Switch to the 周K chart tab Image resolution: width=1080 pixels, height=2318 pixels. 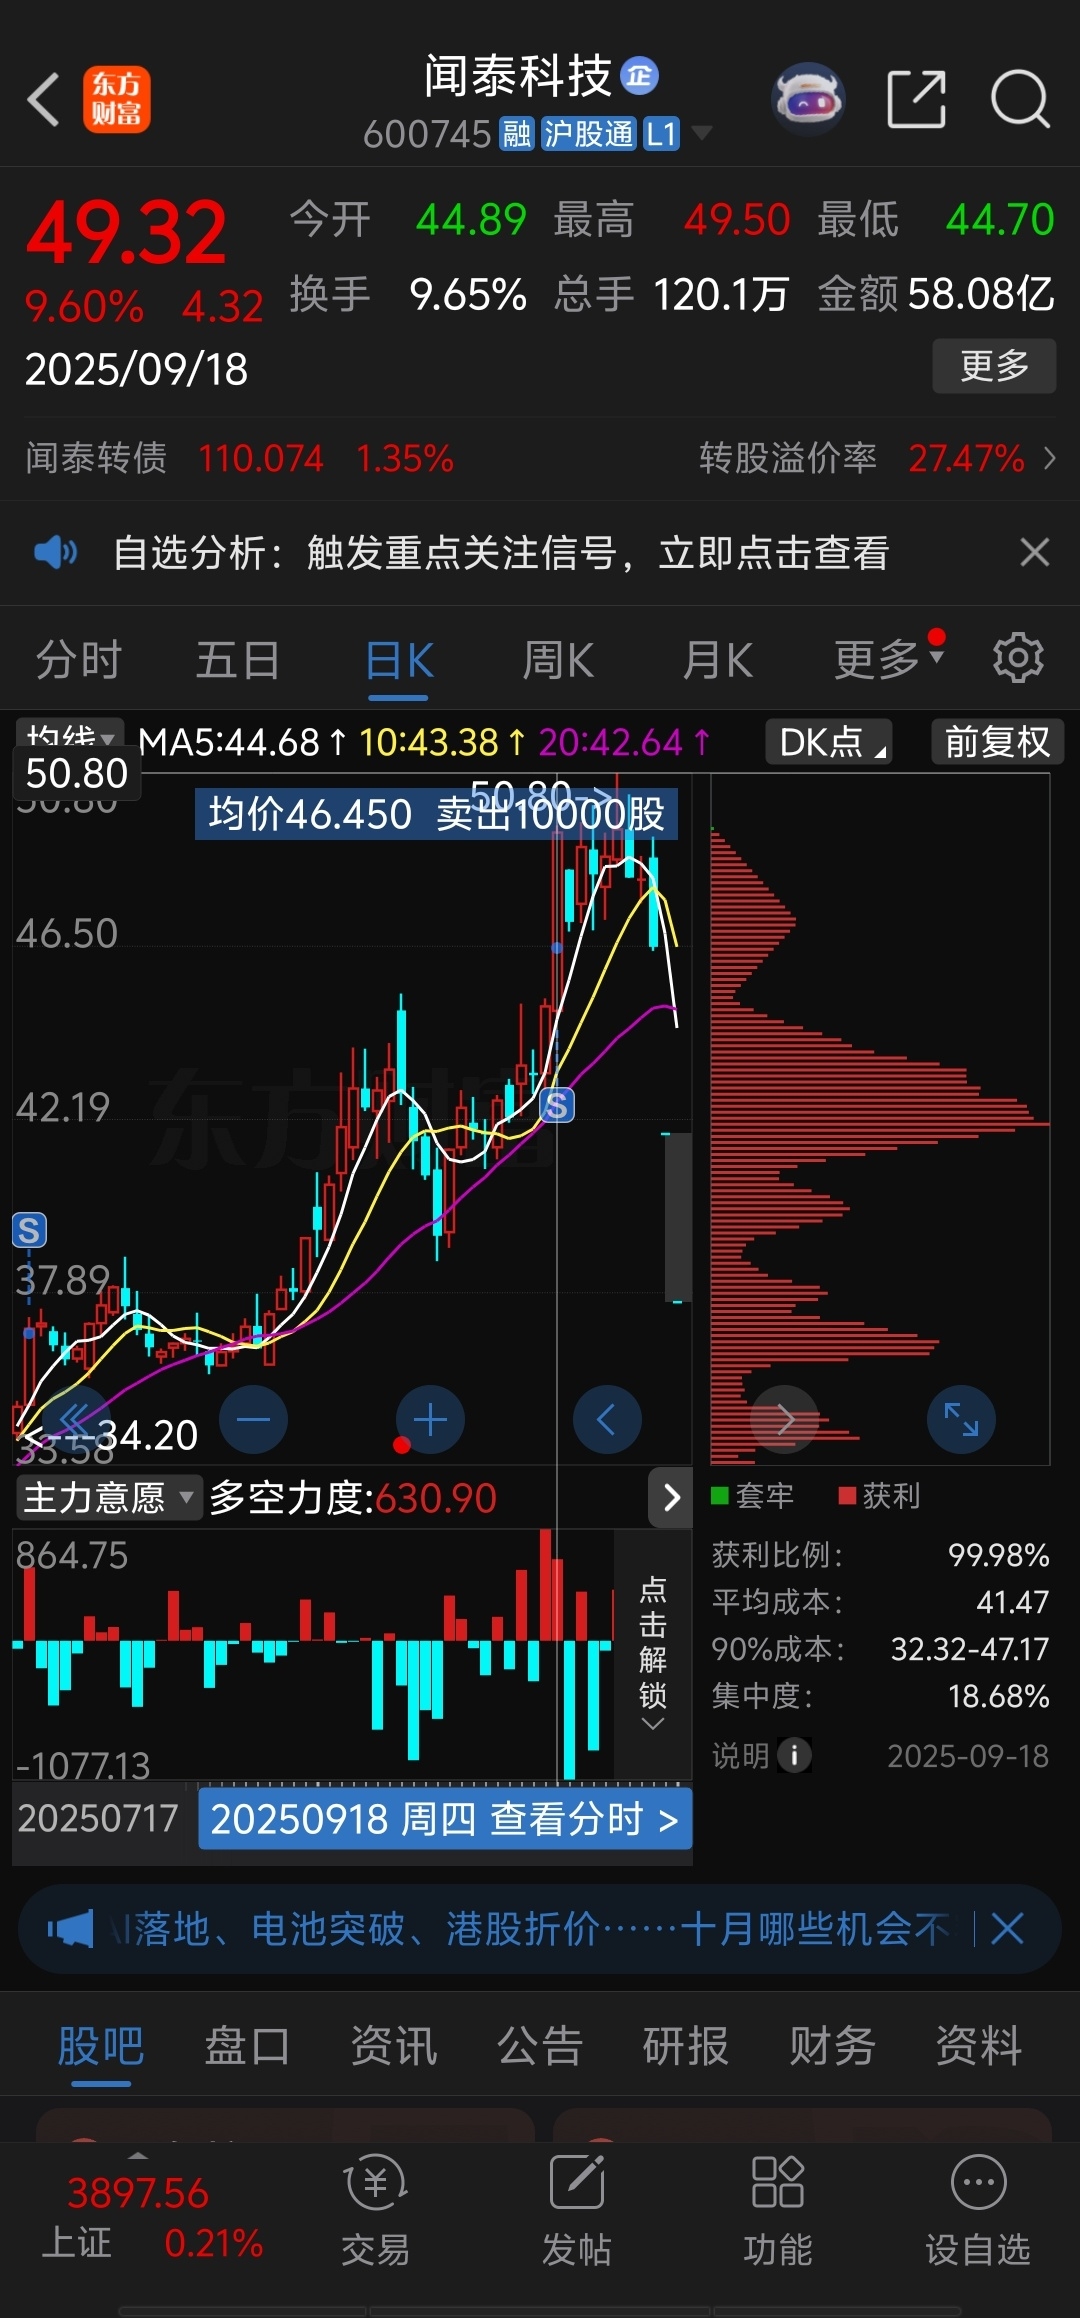(x=558, y=660)
